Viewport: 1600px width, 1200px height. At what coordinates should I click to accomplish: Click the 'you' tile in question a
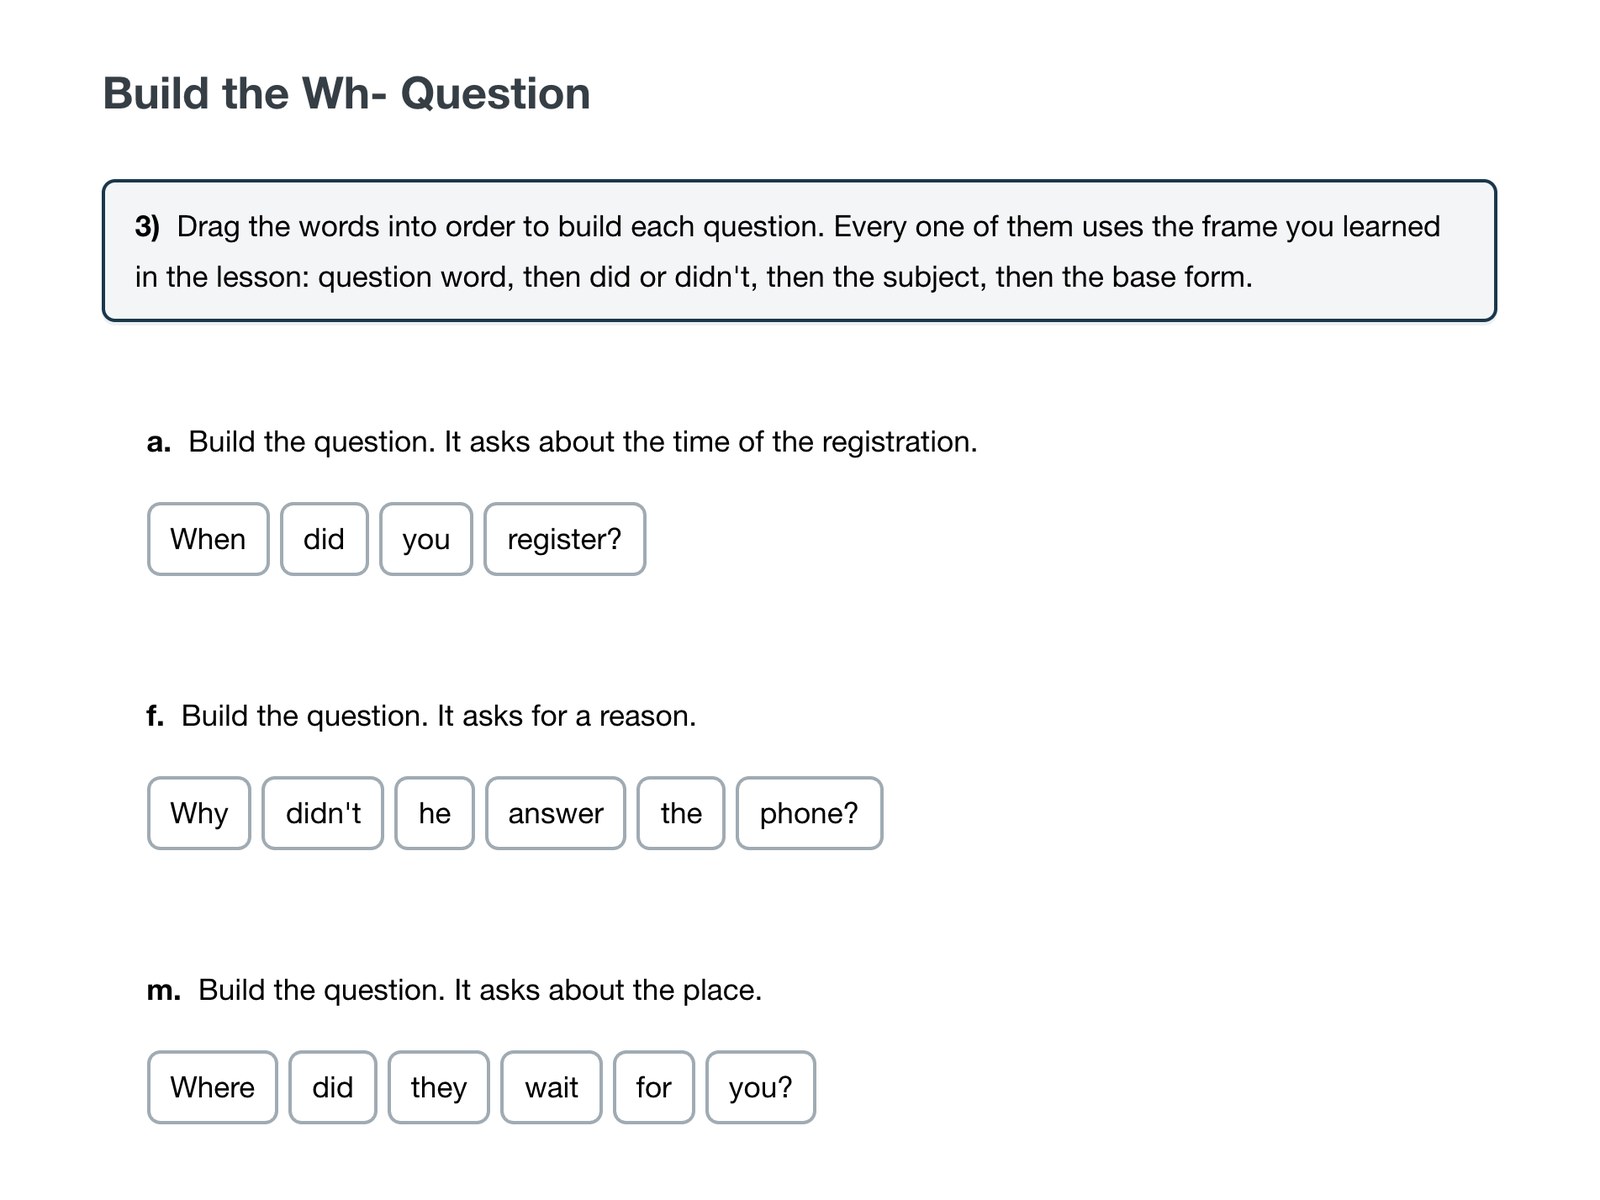[x=426, y=539]
